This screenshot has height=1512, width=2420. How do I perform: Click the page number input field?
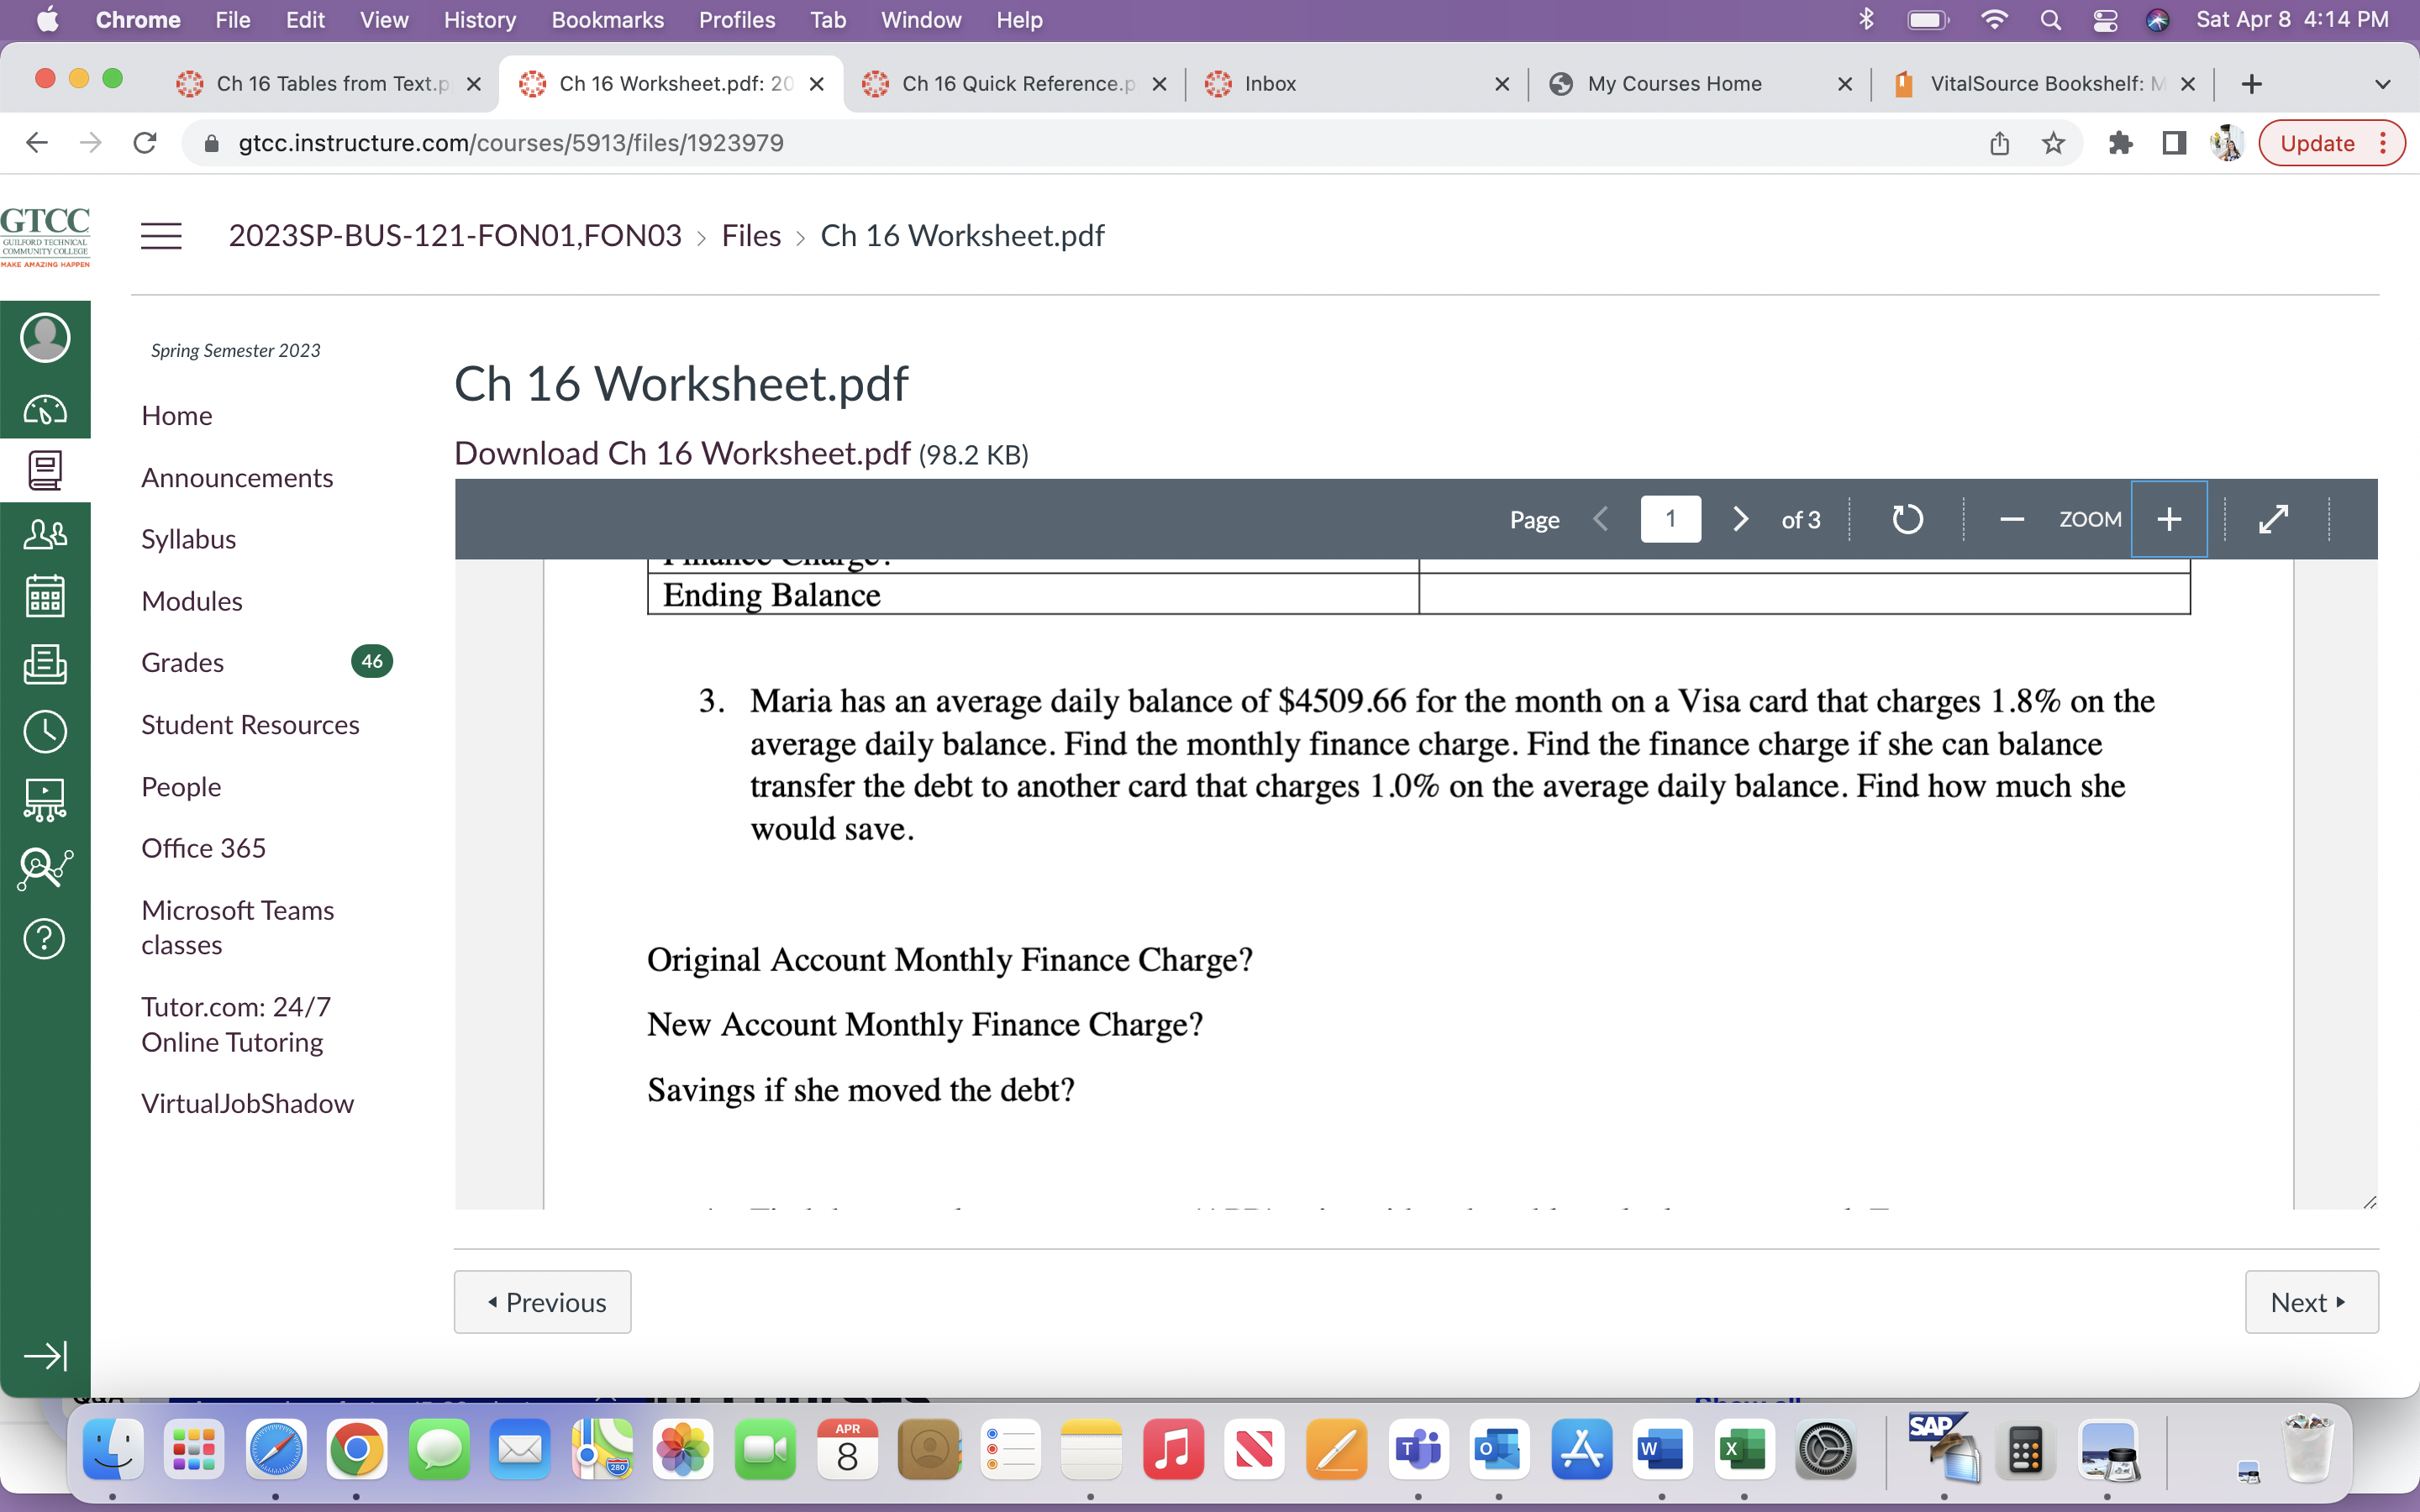pos(1670,518)
